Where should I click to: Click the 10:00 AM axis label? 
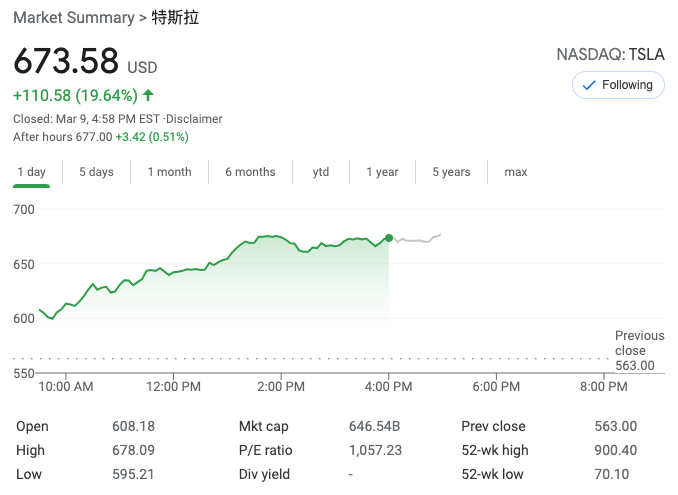coord(66,386)
